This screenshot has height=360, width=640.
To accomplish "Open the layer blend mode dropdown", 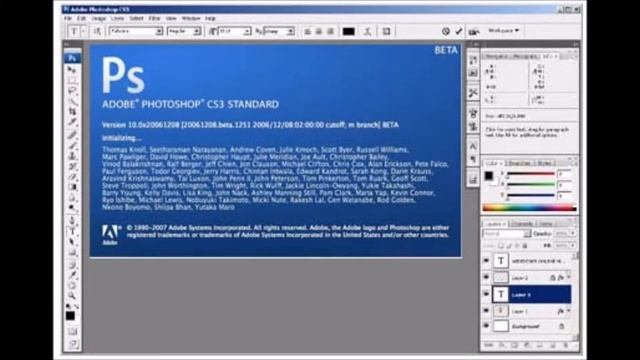I will point(507,234).
